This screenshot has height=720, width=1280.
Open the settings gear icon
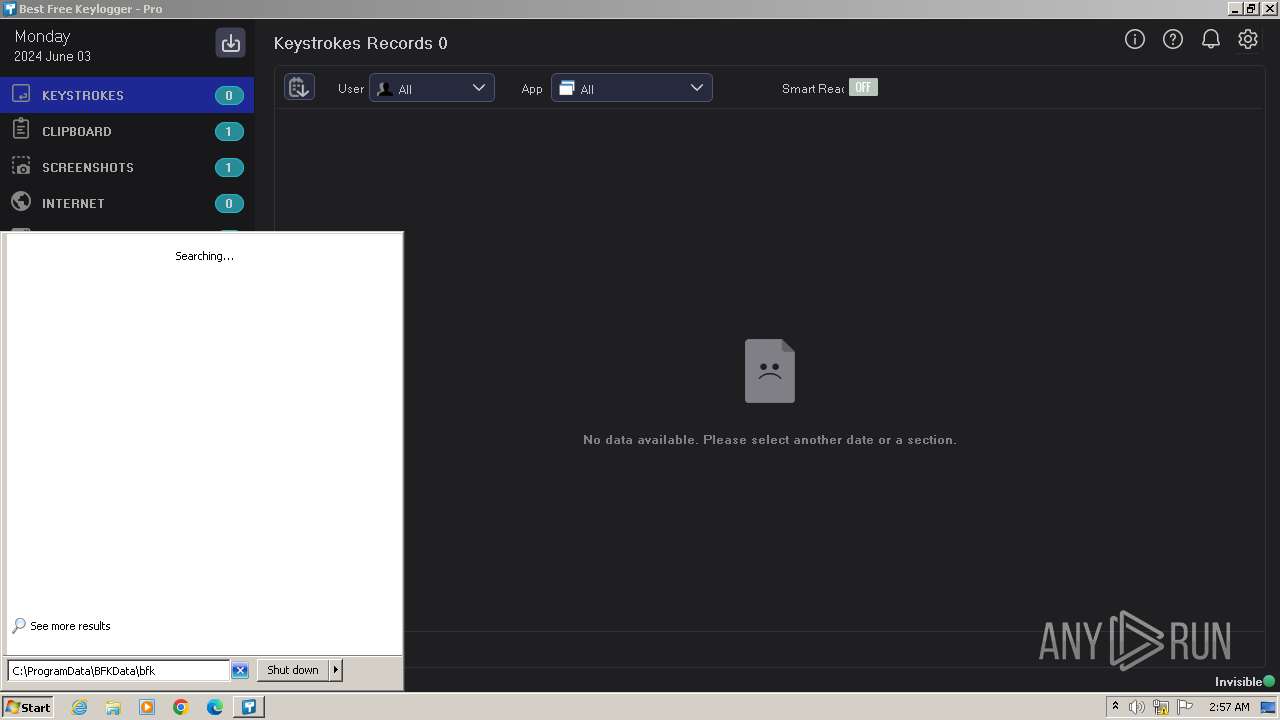click(x=1248, y=39)
